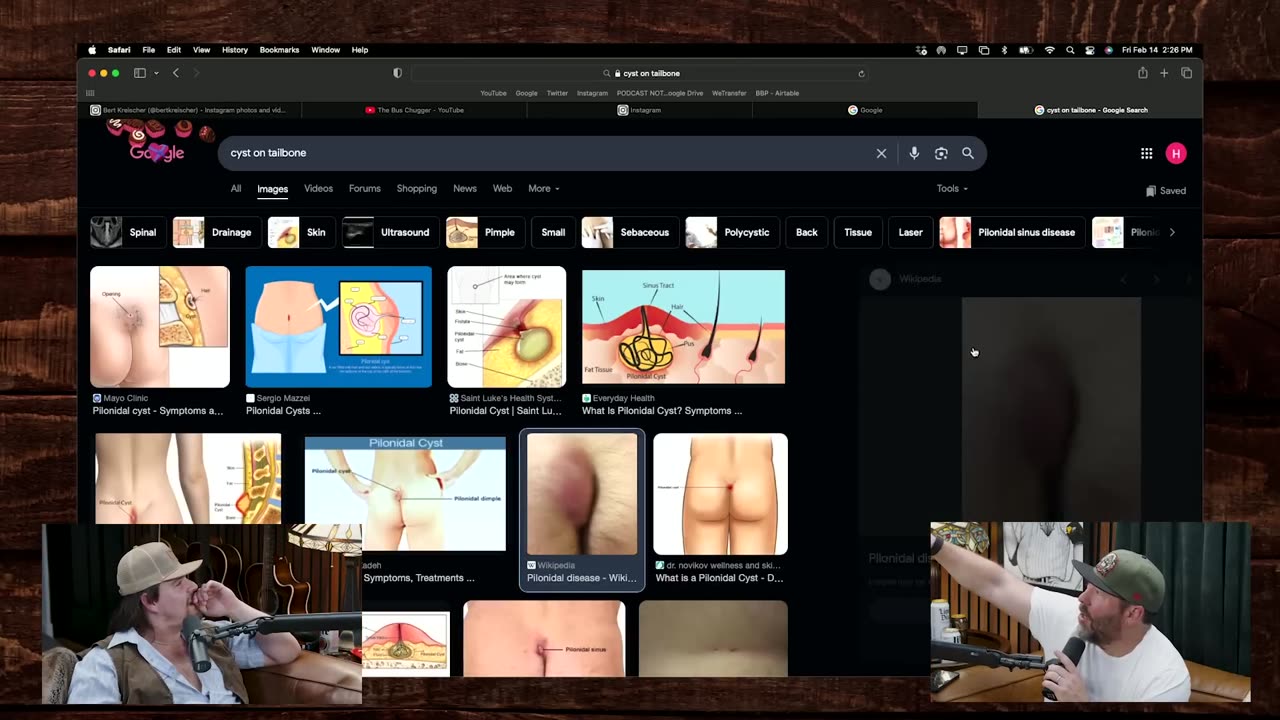Open the 'Pilonidal disease - Wiki...' caption link
Screen dimensions: 1280x720
(x=581, y=578)
